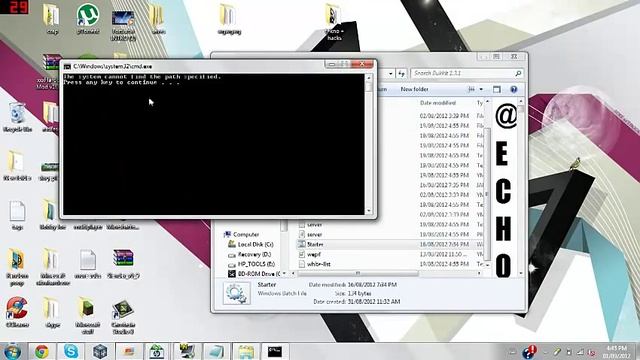Screen dimensions: 640x360
Task: Launch Google Chrome from taskbar
Action: click(41, 351)
